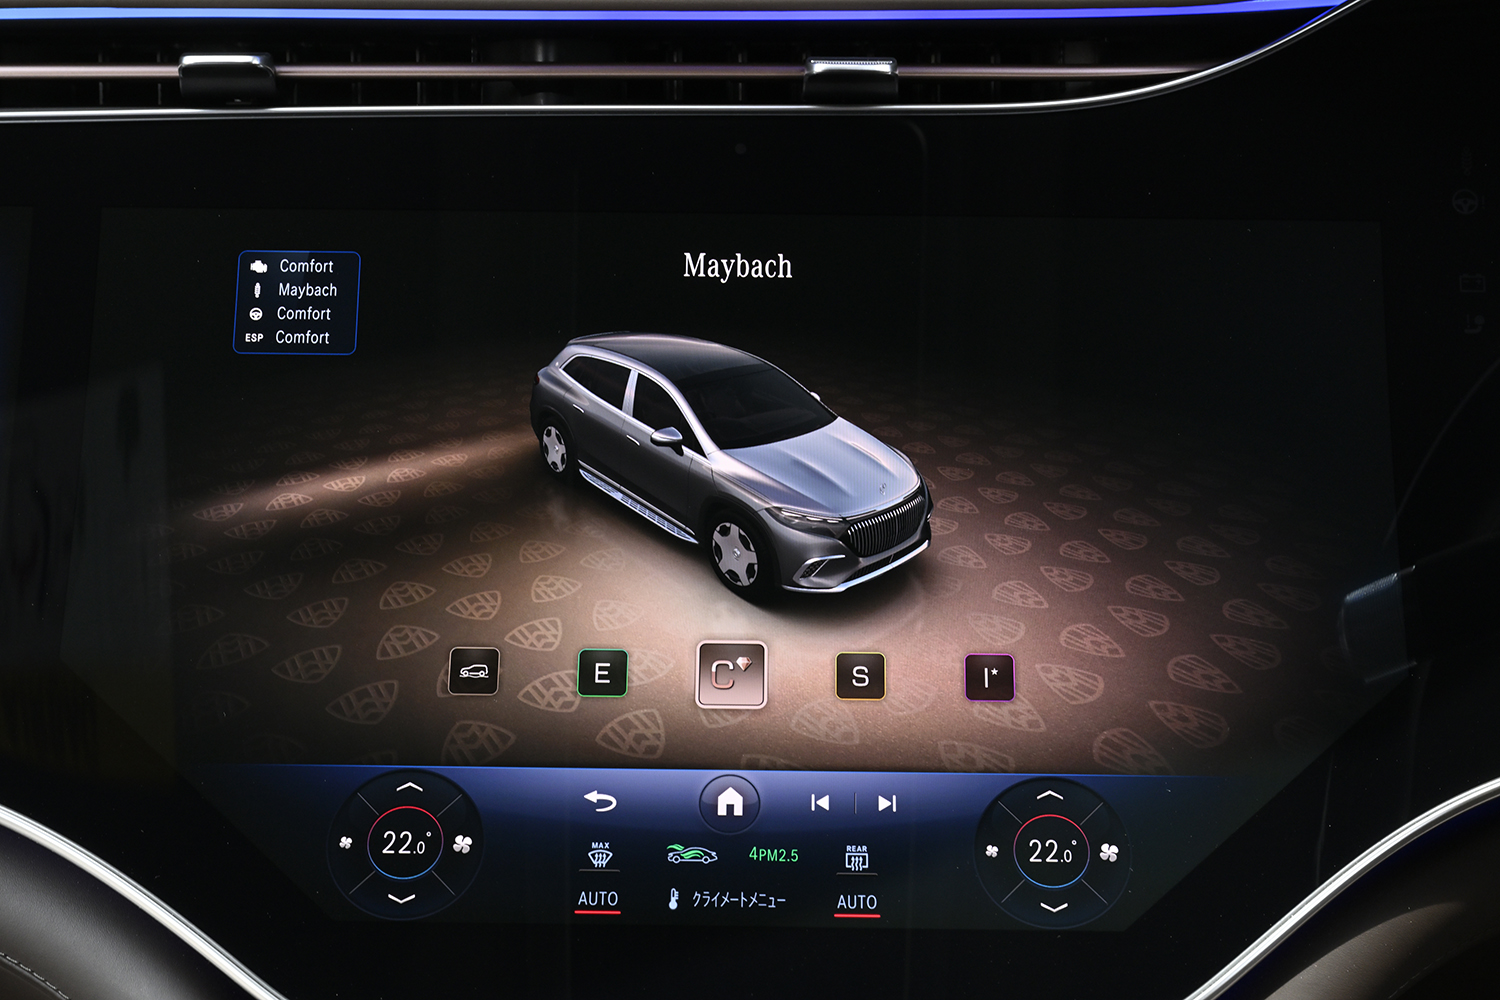Tap the ESP Comfort setting row

pos(287,338)
